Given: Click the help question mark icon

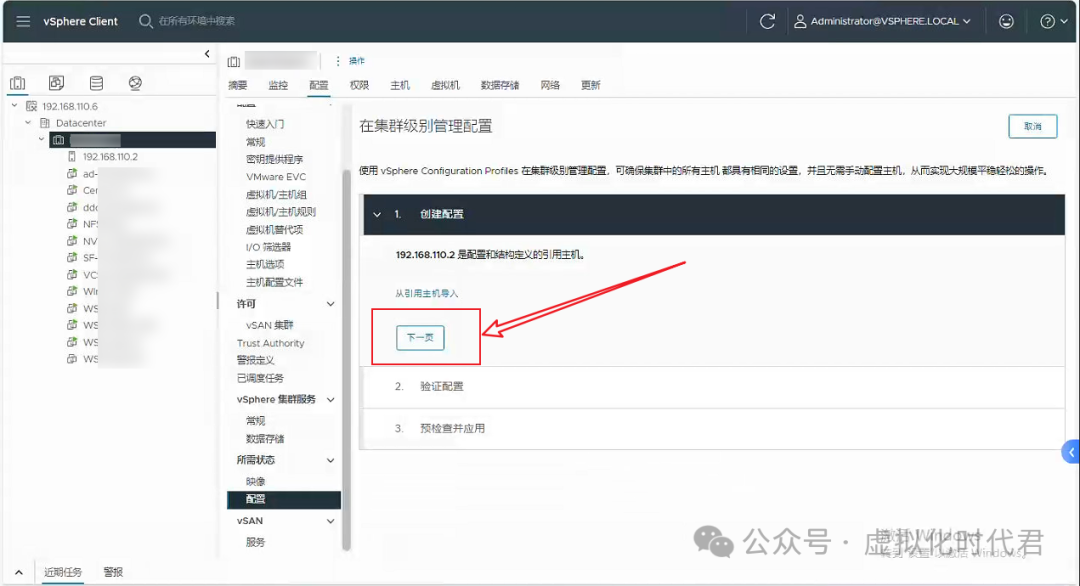Looking at the screenshot, I should (1045, 20).
